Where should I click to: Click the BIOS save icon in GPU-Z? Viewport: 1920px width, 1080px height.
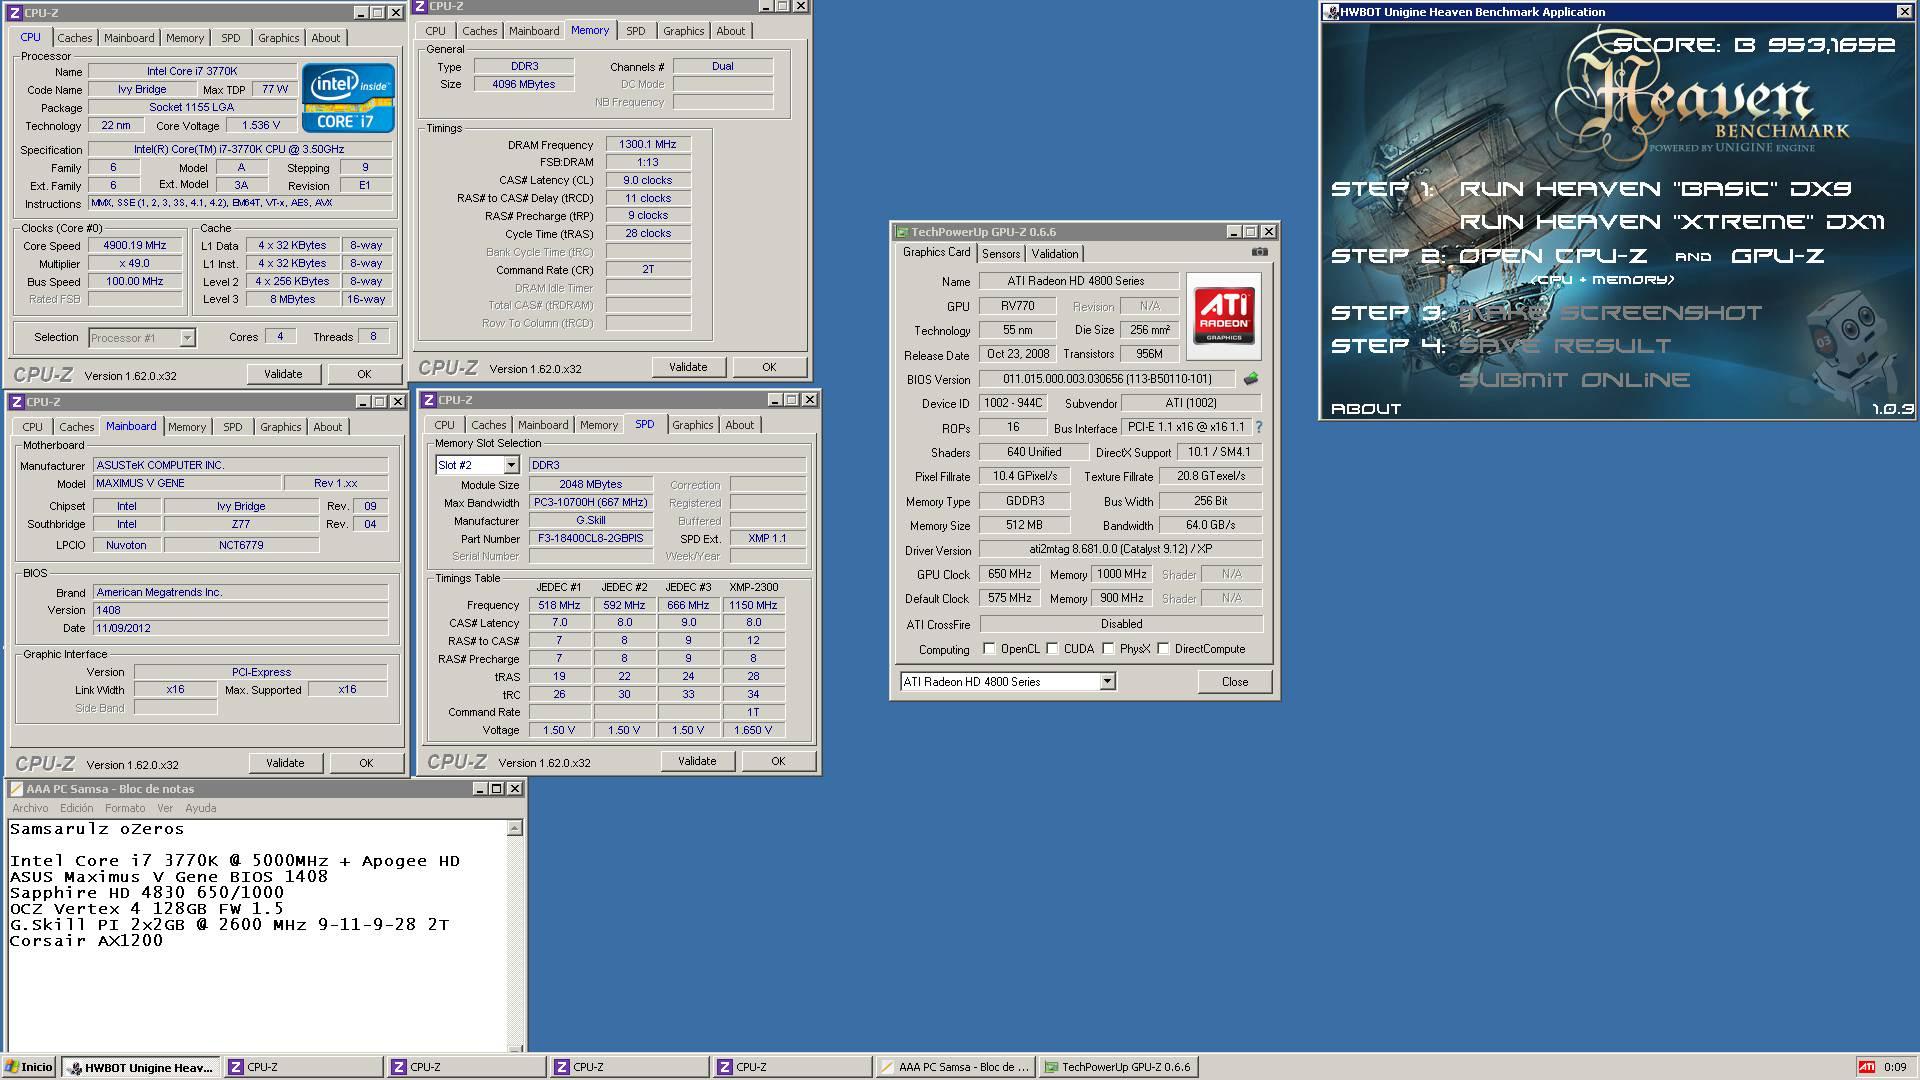click(x=1250, y=379)
